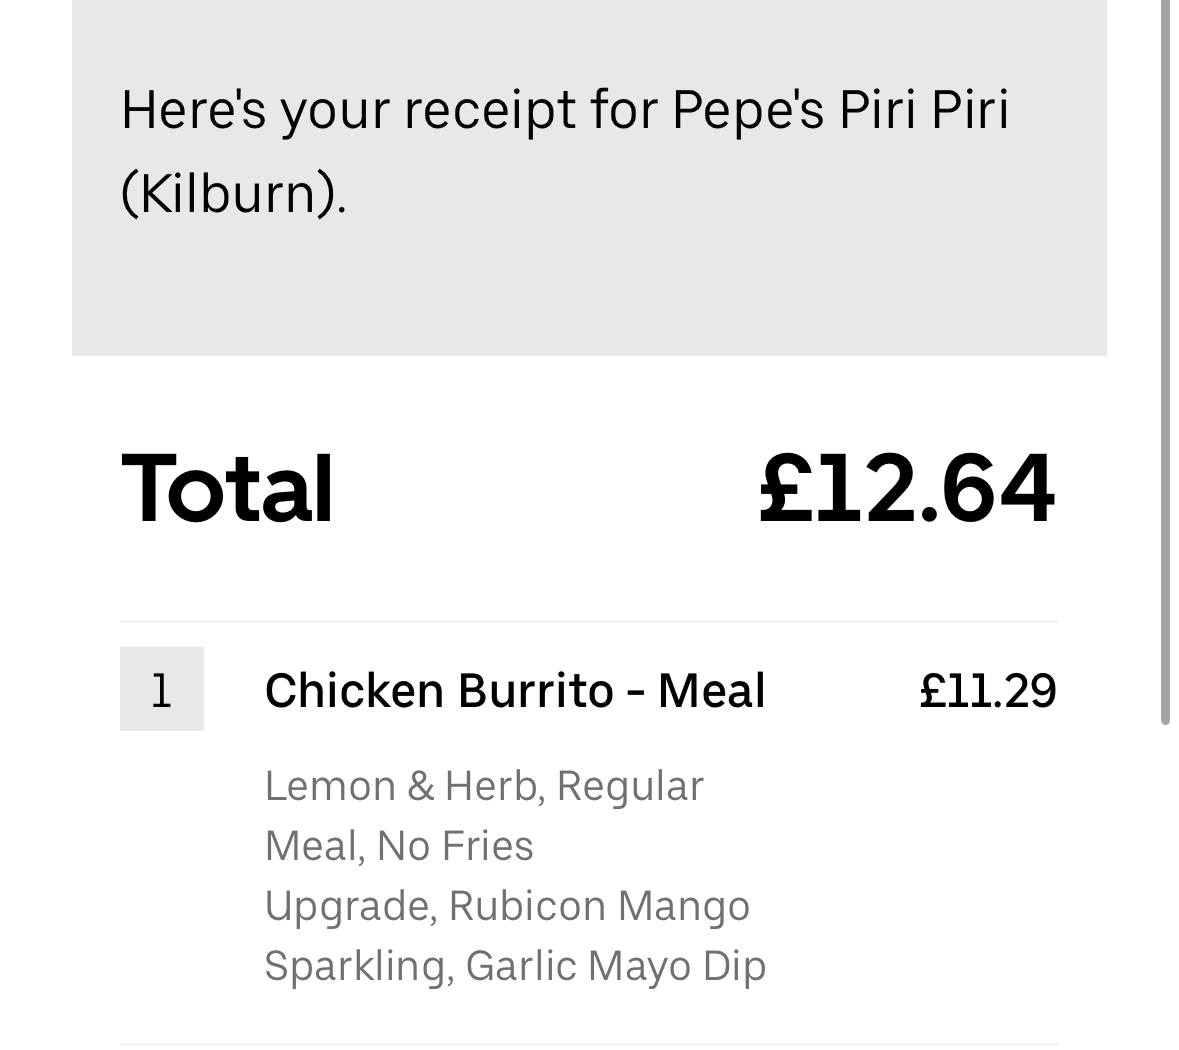Click the quantity box showing 1
The width and height of the screenshot is (1179, 1050).
162,689
